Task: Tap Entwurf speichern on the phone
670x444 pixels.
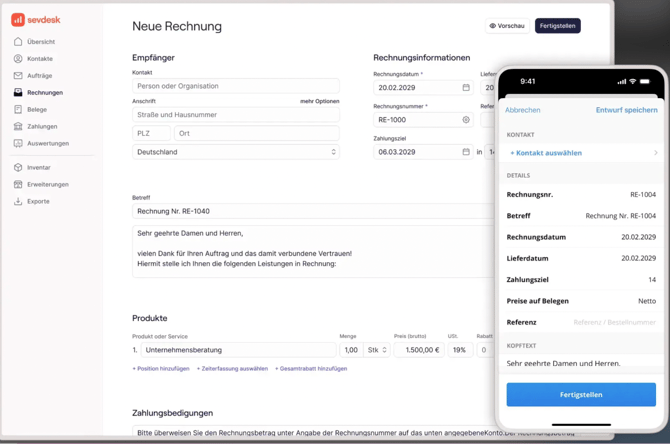Action: (x=626, y=110)
